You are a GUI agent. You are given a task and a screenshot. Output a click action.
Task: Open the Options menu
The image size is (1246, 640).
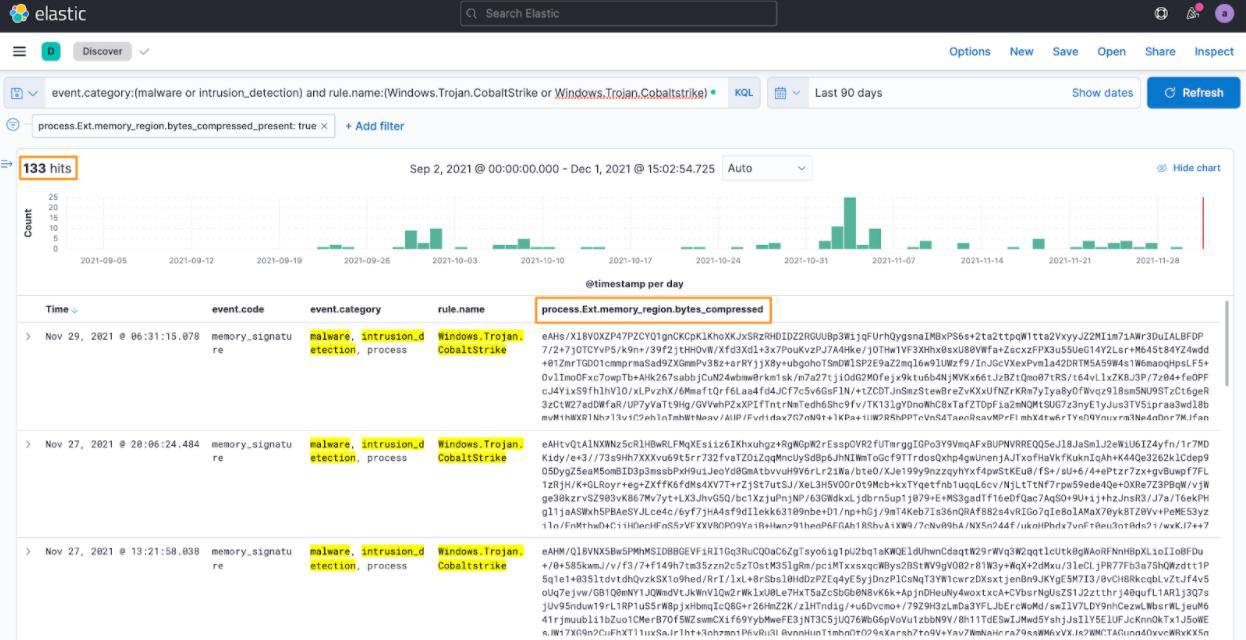tap(969, 51)
